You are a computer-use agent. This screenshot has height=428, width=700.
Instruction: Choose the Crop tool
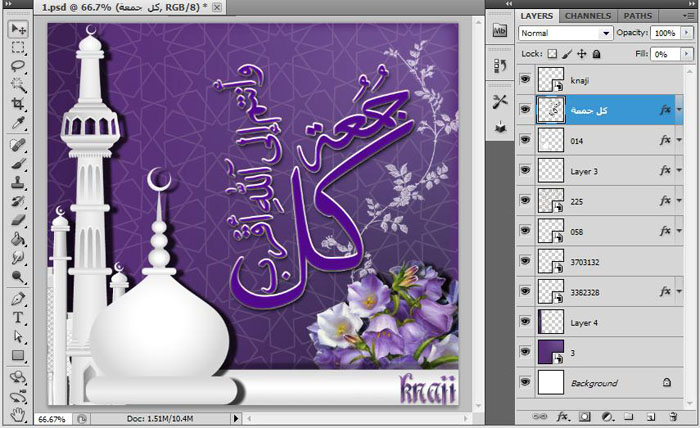pyautogui.click(x=18, y=103)
